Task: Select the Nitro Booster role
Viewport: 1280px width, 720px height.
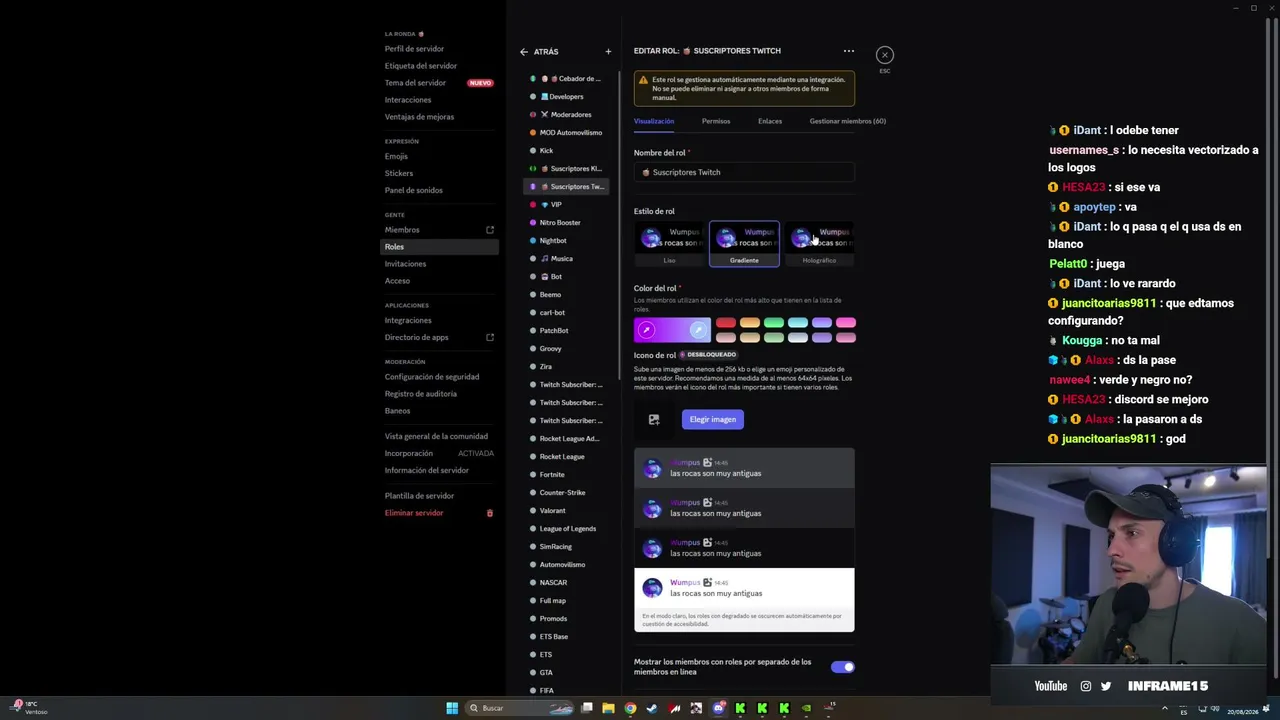Action: tap(567, 223)
